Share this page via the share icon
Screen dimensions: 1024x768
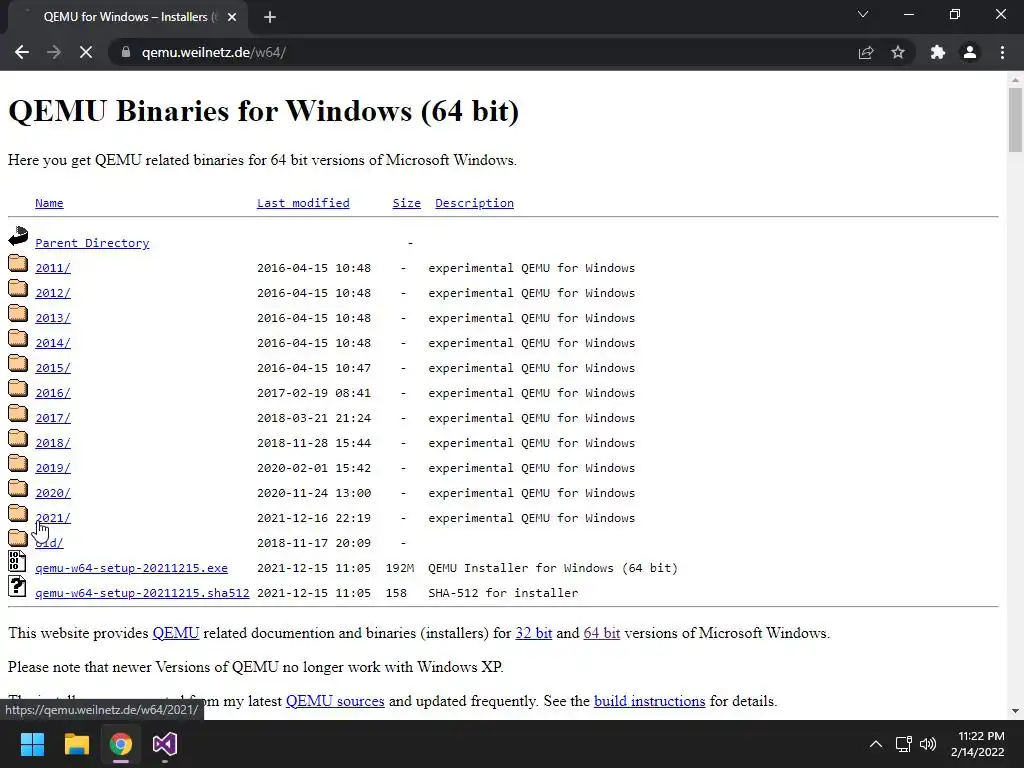click(865, 52)
